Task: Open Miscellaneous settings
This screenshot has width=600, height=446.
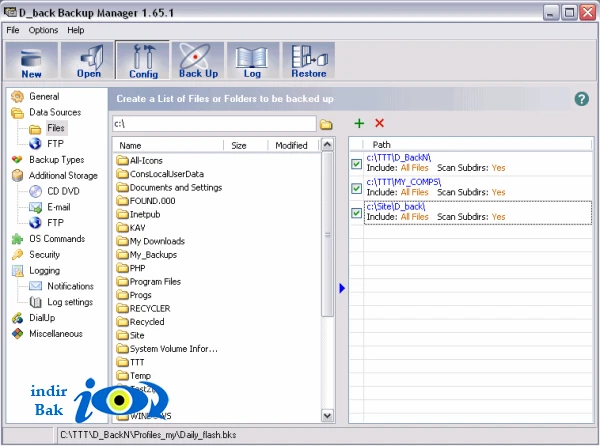Action: click(x=56, y=334)
